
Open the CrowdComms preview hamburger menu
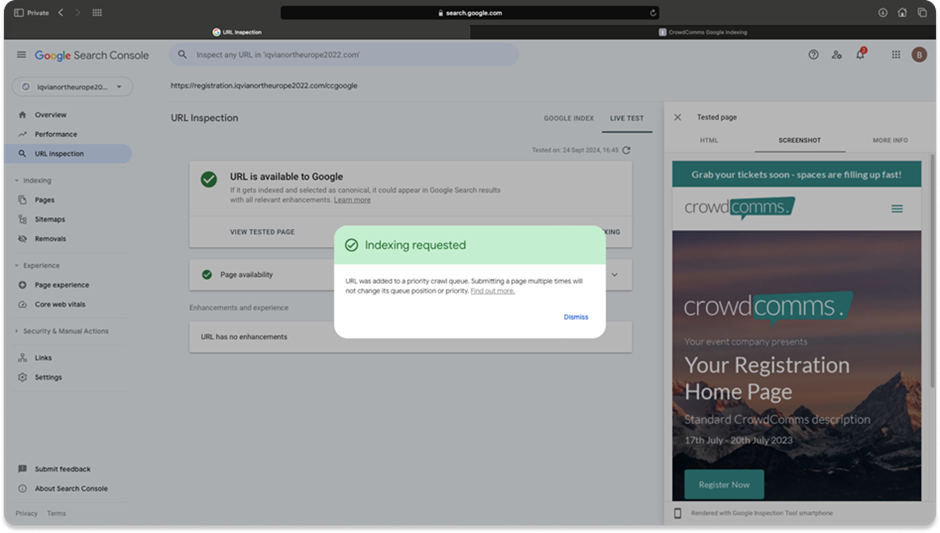pos(897,208)
